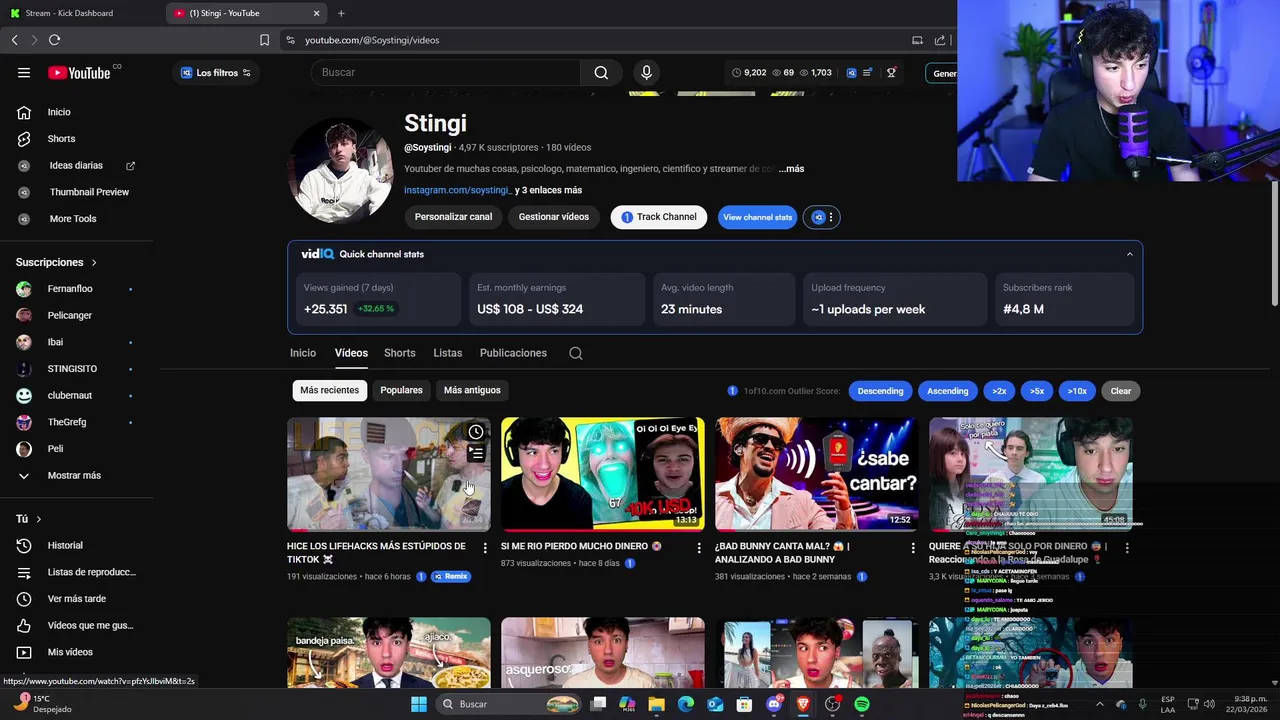Filter outlier score by >2x
This screenshot has width=1280, height=720.
pyautogui.click(x=999, y=391)
